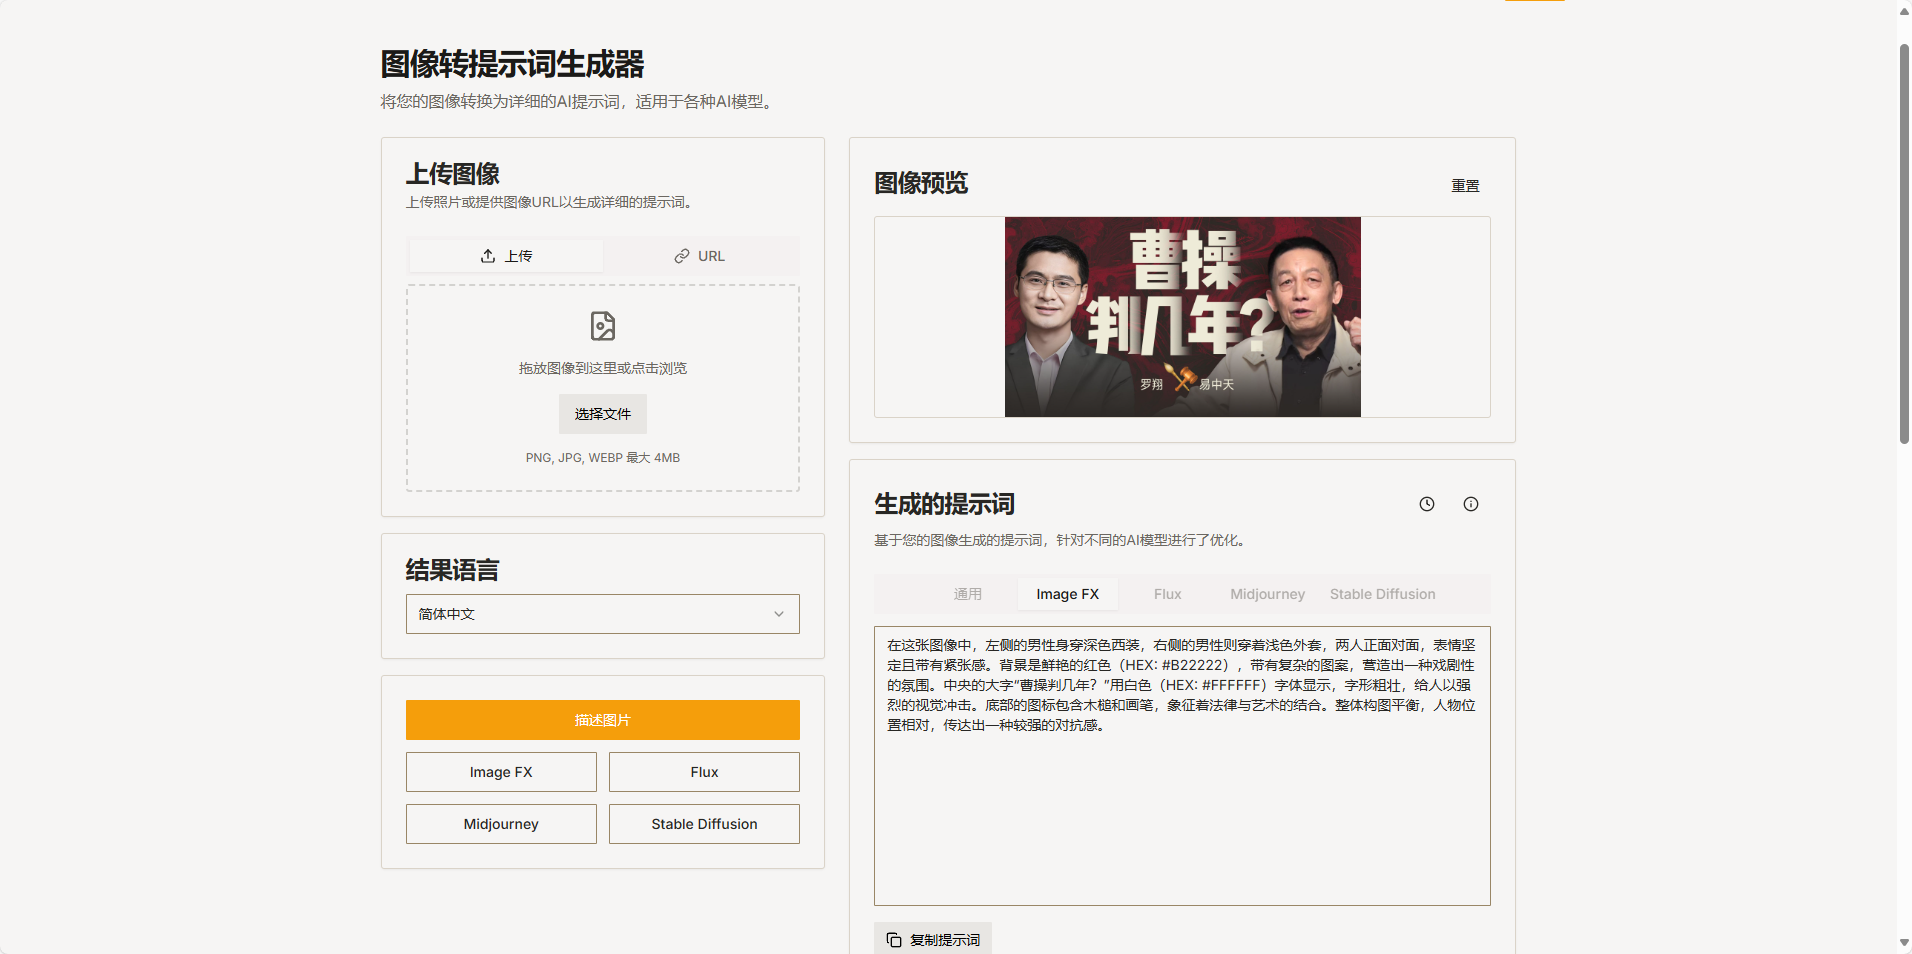Click the Stable Diffusion outlined button
The width and height of the screenshot is (1912, 954).
[704, 824]
